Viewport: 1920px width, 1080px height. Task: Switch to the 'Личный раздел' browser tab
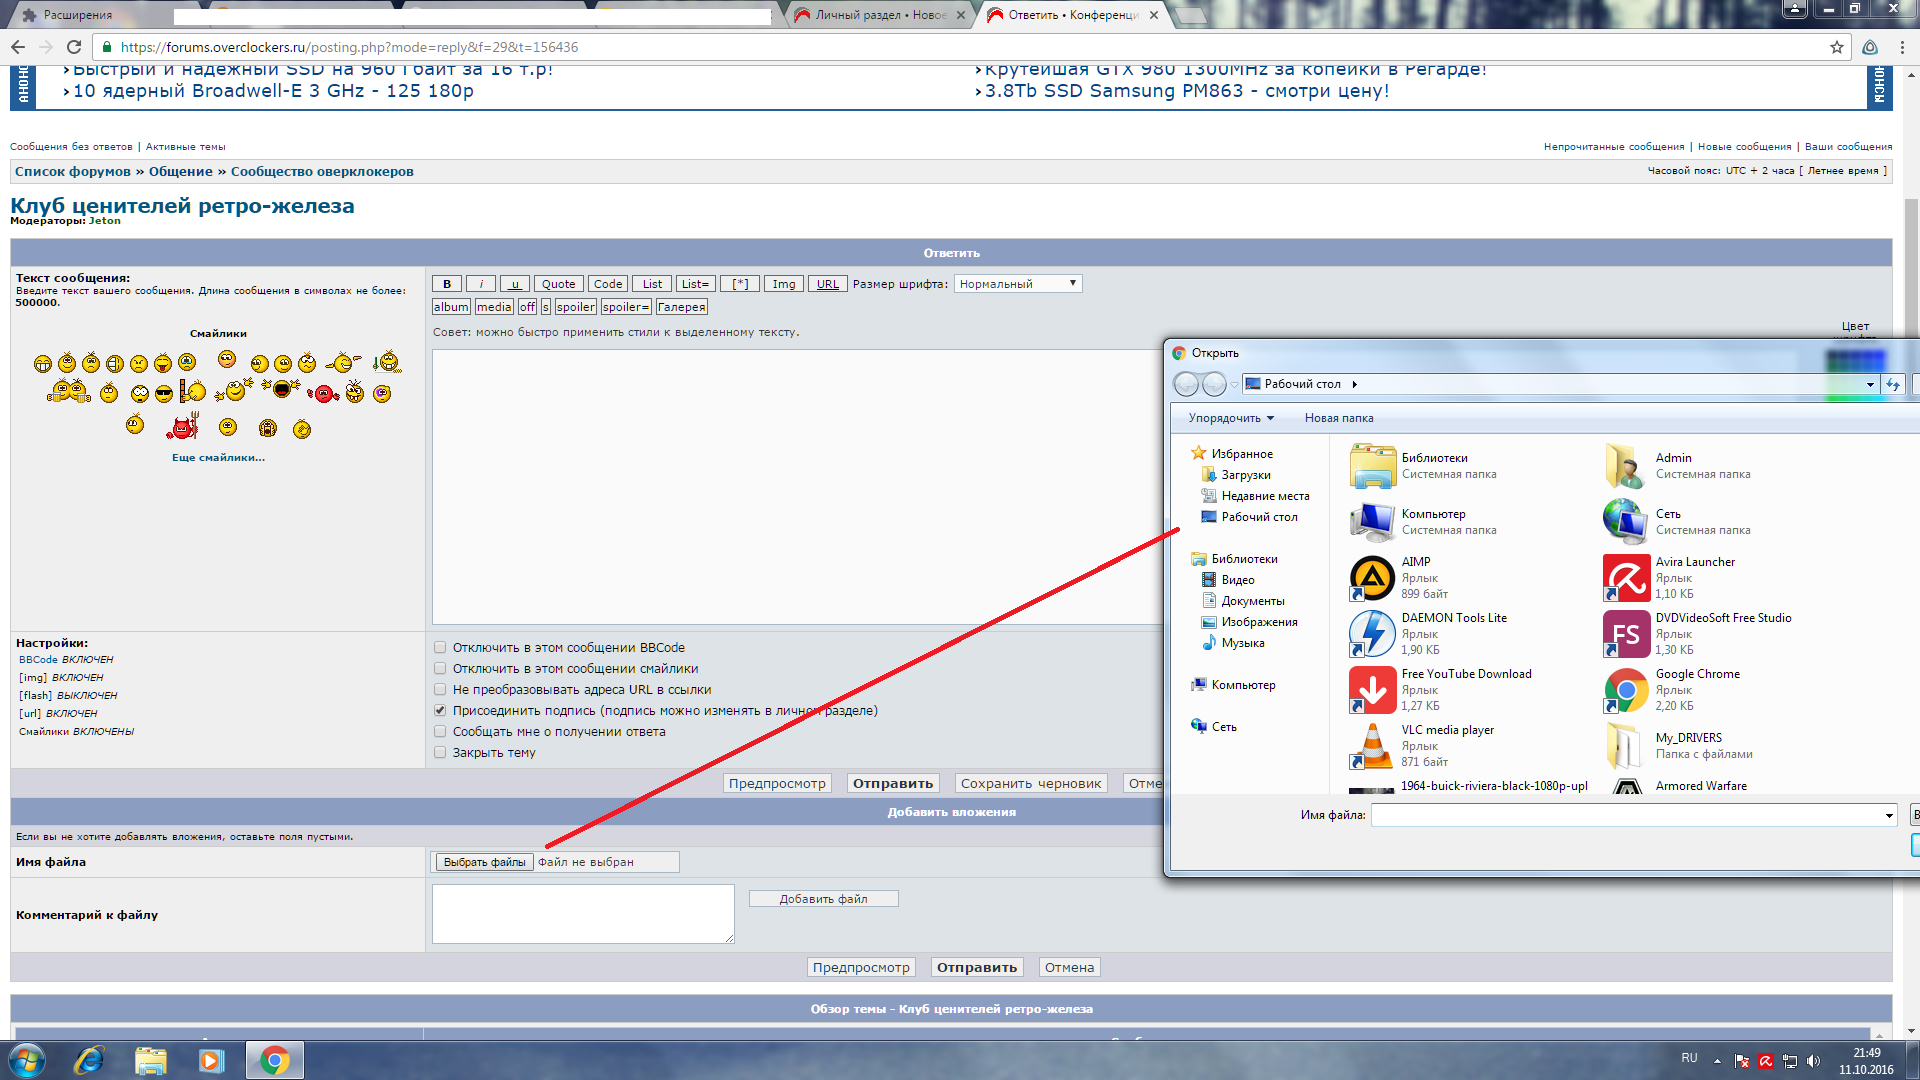point(878,15)
